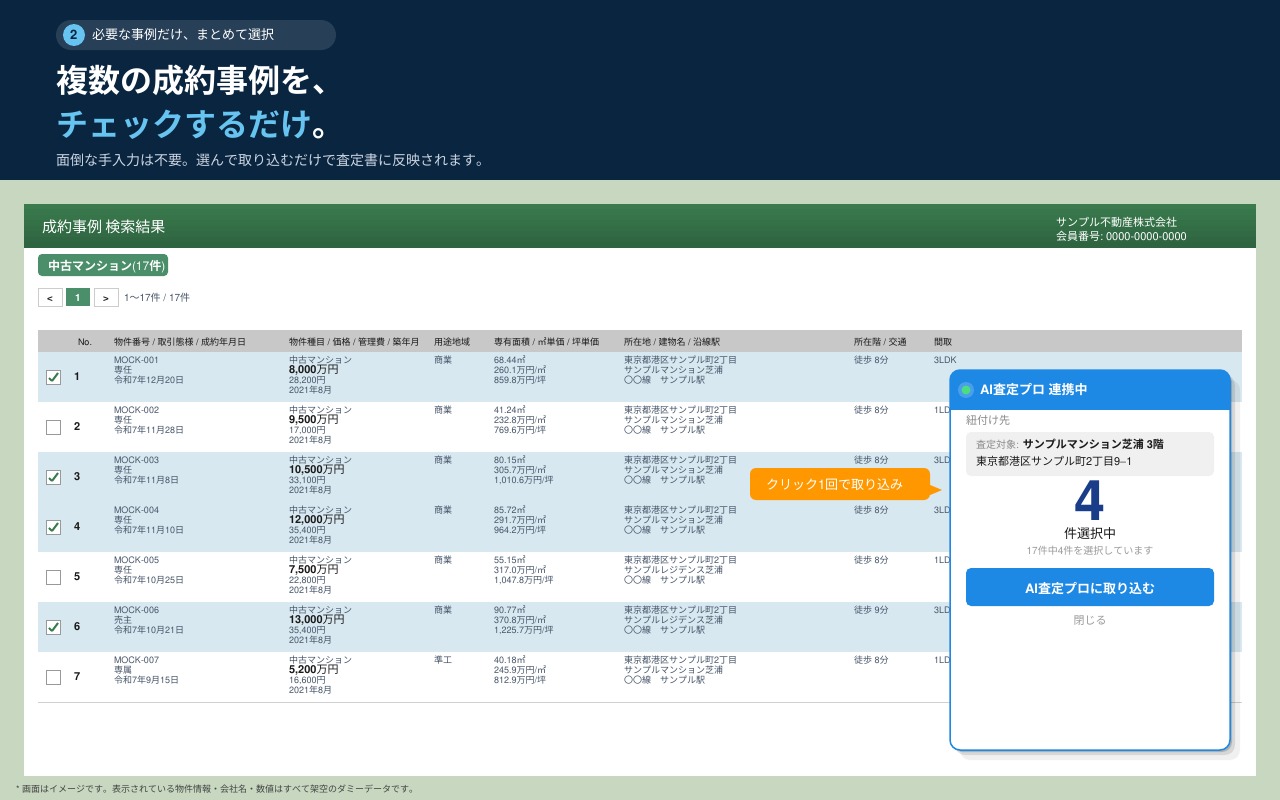Click the 7,500万円 price
This screenshot has width=1280, height=800.
point(314,569)
